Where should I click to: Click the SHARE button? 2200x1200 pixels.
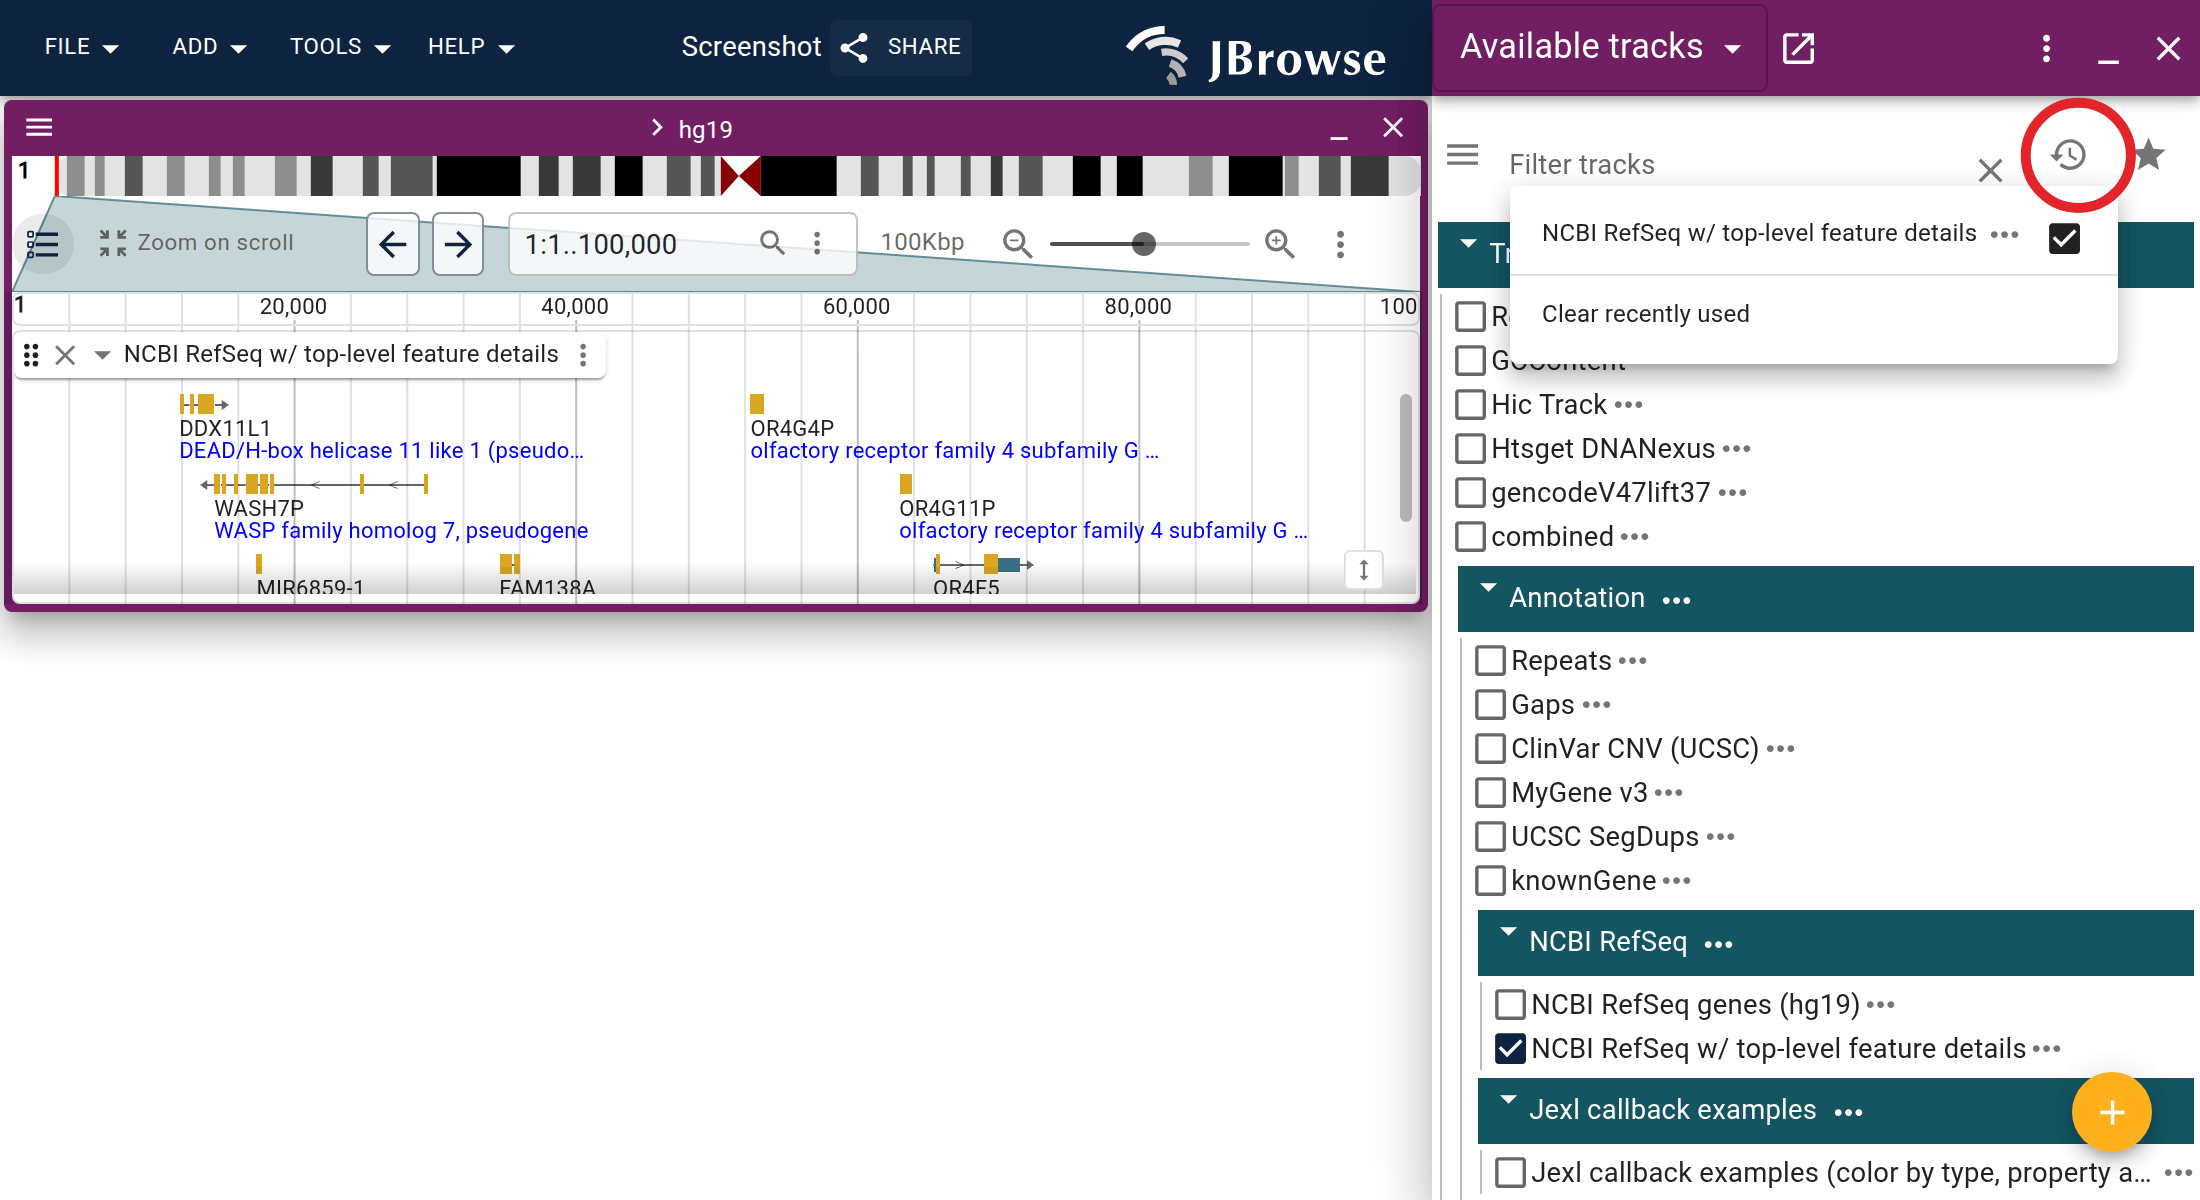click(x=901, y=47)
